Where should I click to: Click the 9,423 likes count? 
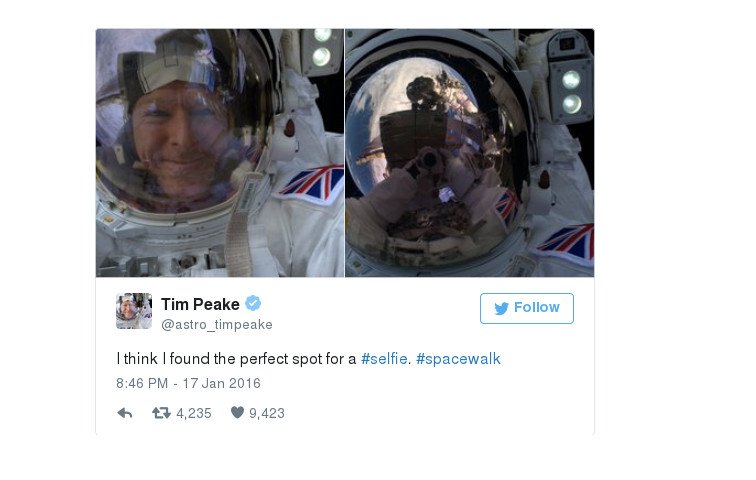point(267,413)
